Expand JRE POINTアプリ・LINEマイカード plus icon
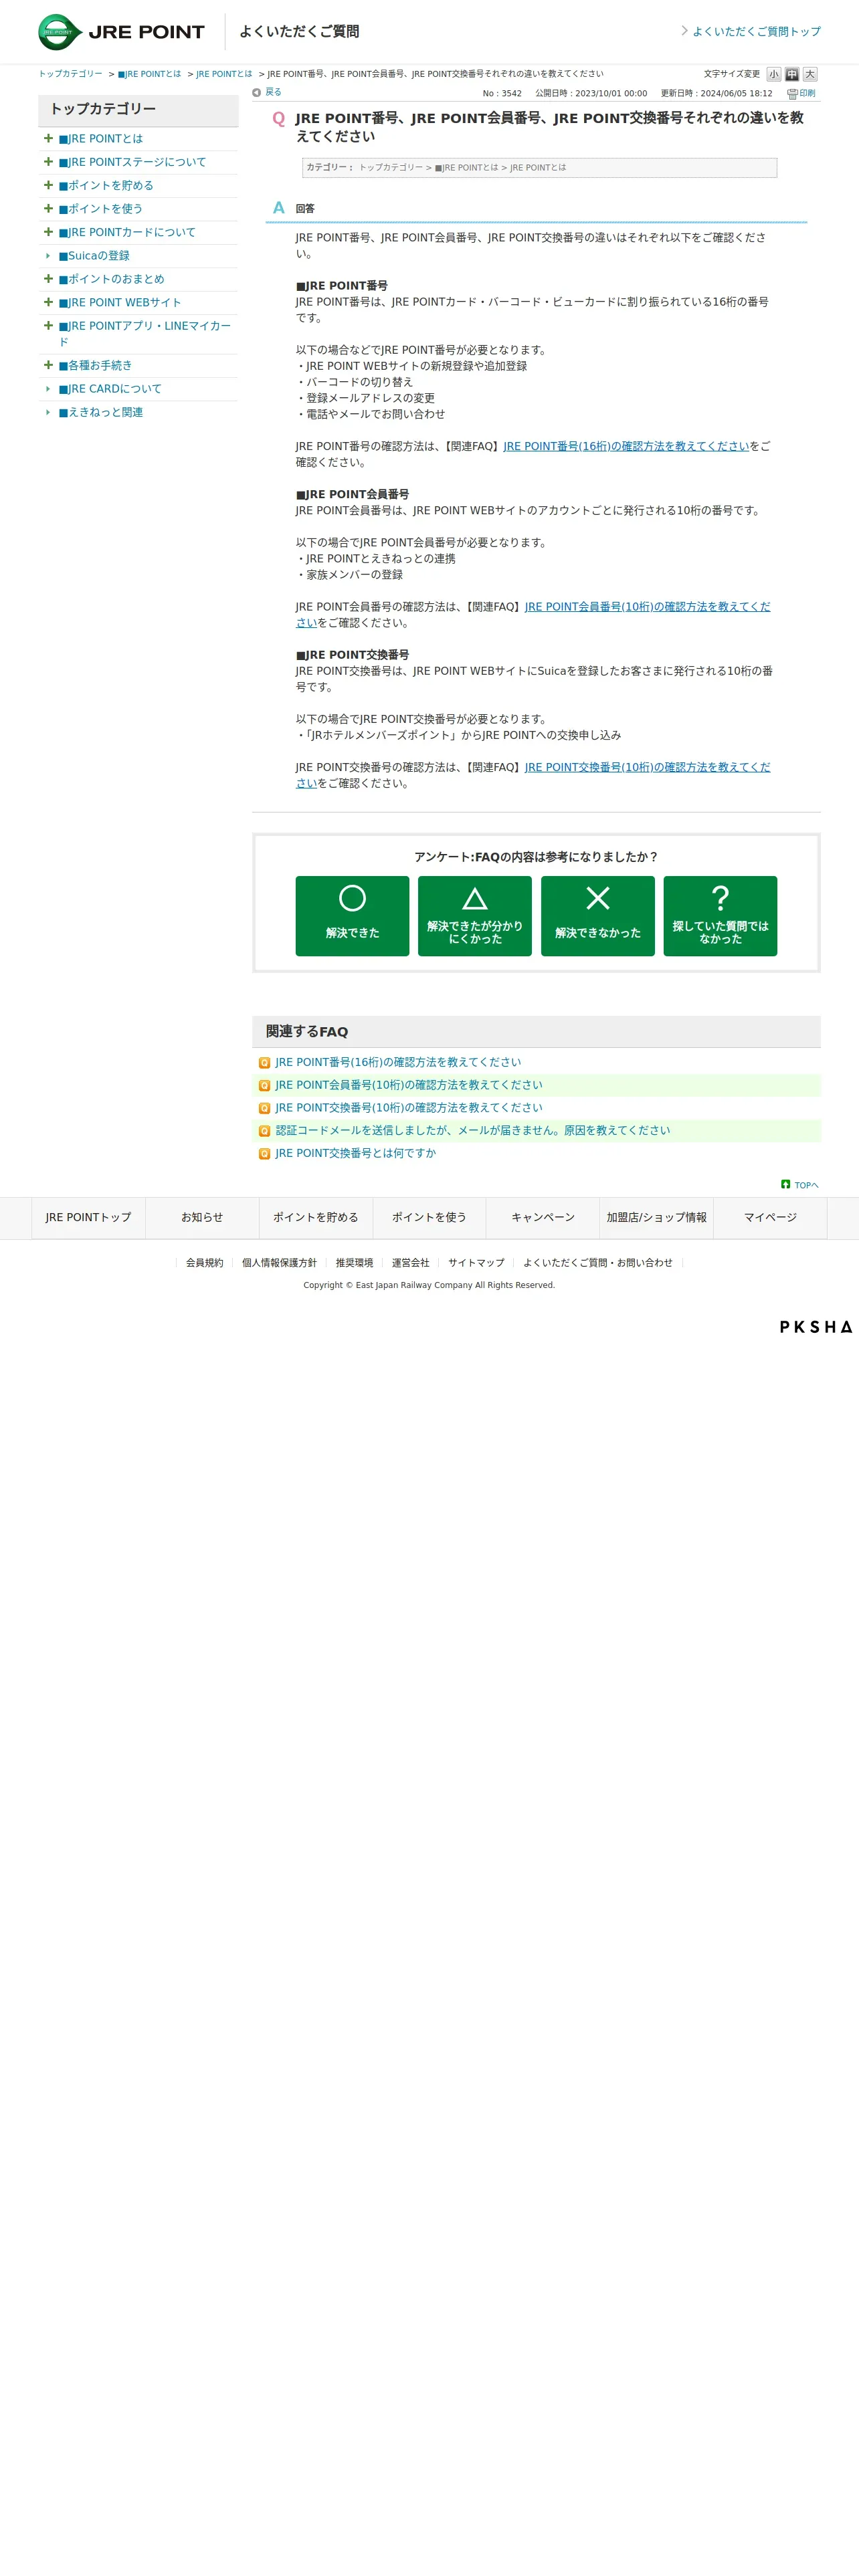This screenshot has height=2576, width=859. 48,325
